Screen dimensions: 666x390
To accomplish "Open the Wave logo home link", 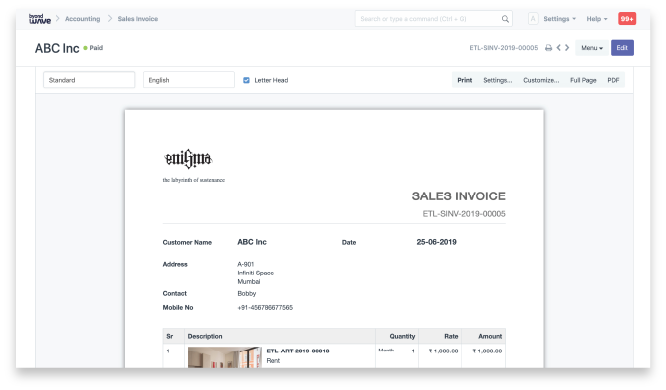I will click(40, 19).
